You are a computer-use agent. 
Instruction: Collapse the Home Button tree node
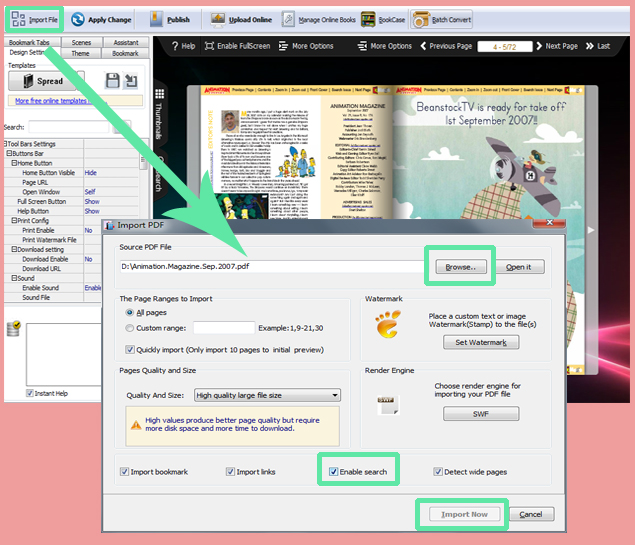(14, 163)
